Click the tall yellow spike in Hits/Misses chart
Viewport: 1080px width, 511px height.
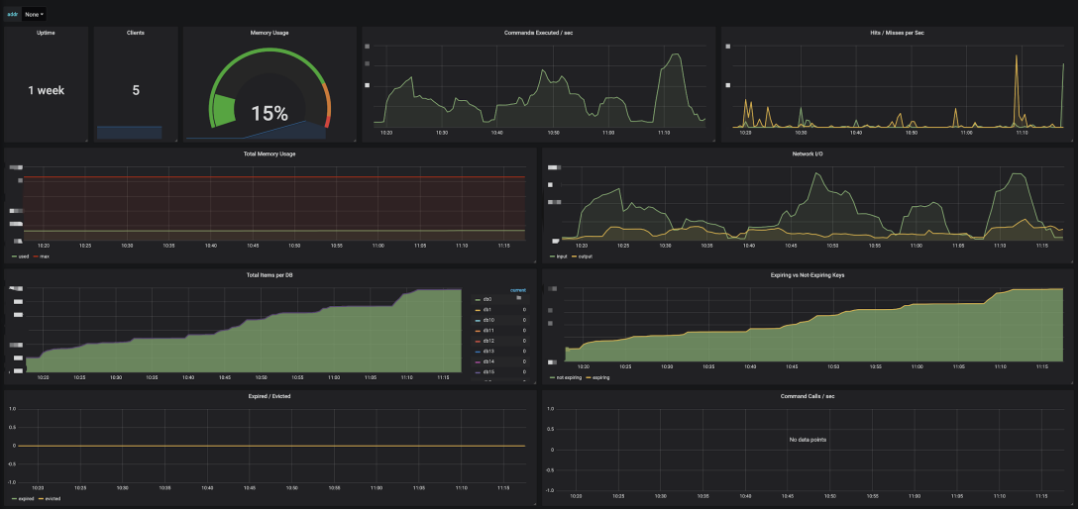click(x=1016, y=90)
